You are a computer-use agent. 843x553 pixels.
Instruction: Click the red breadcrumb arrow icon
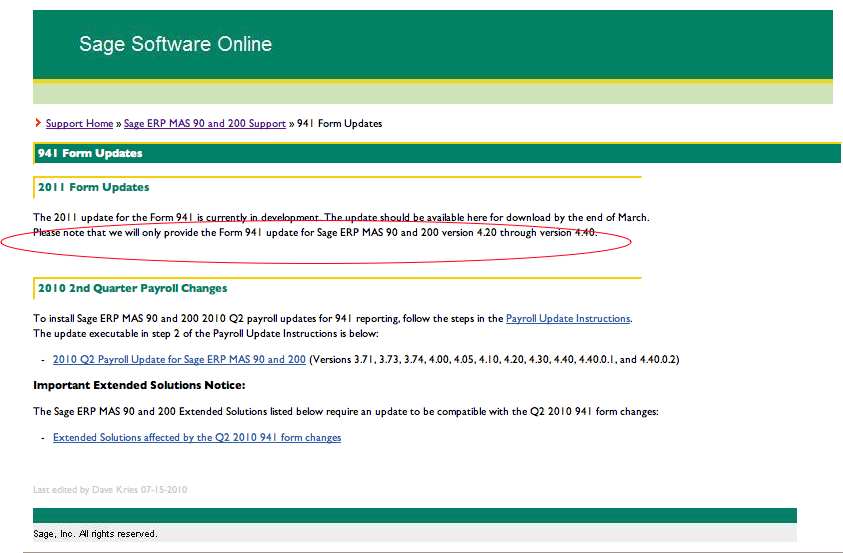(37, 123)
